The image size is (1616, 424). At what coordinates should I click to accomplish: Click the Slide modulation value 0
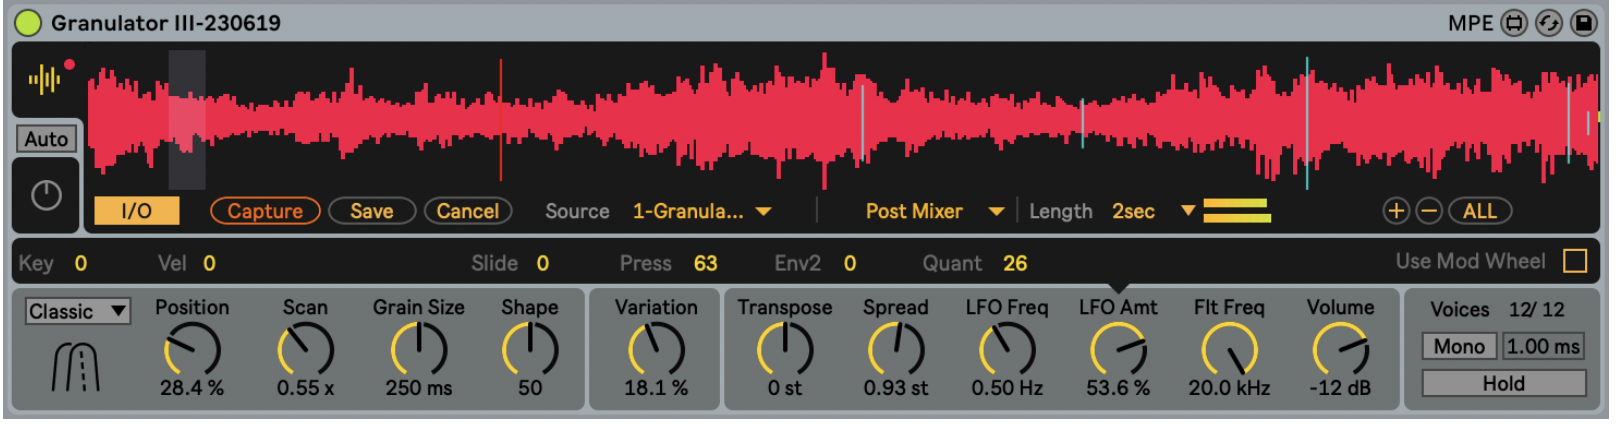pos(542,263)
